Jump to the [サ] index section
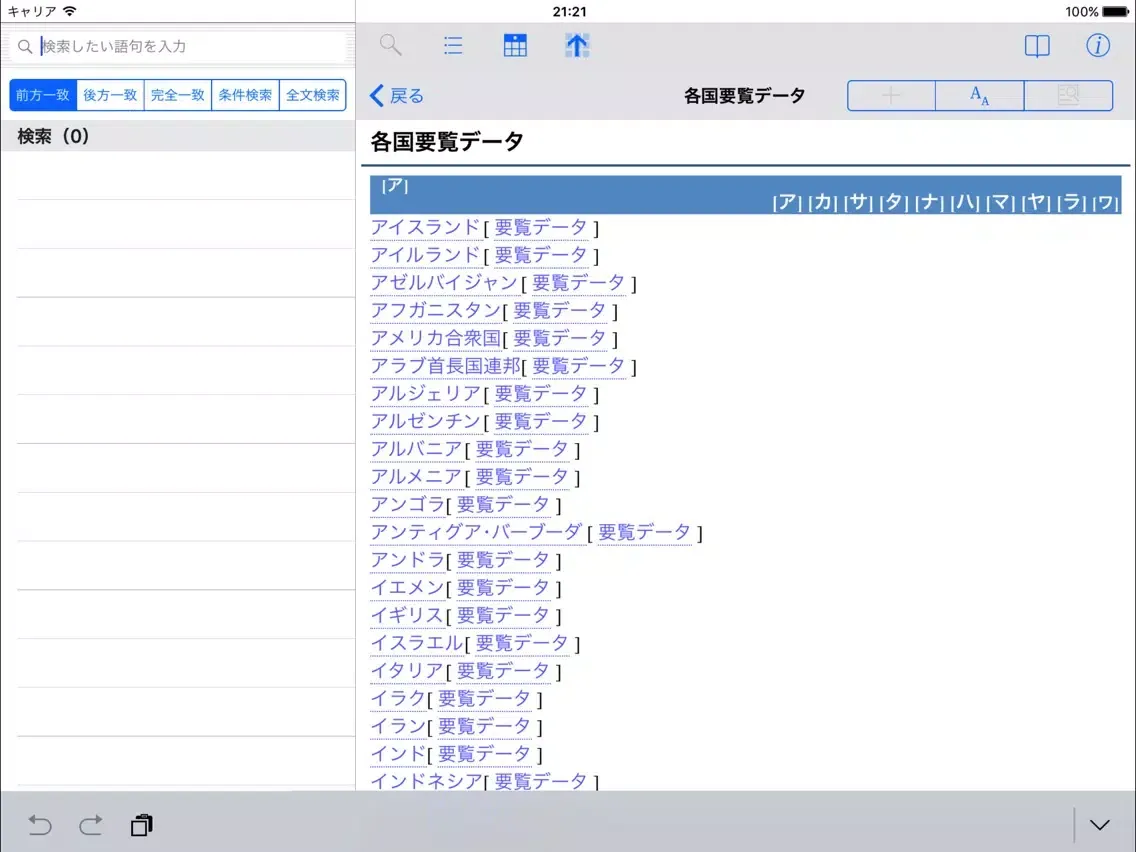The image size is (1136, 852). [858, 202]
